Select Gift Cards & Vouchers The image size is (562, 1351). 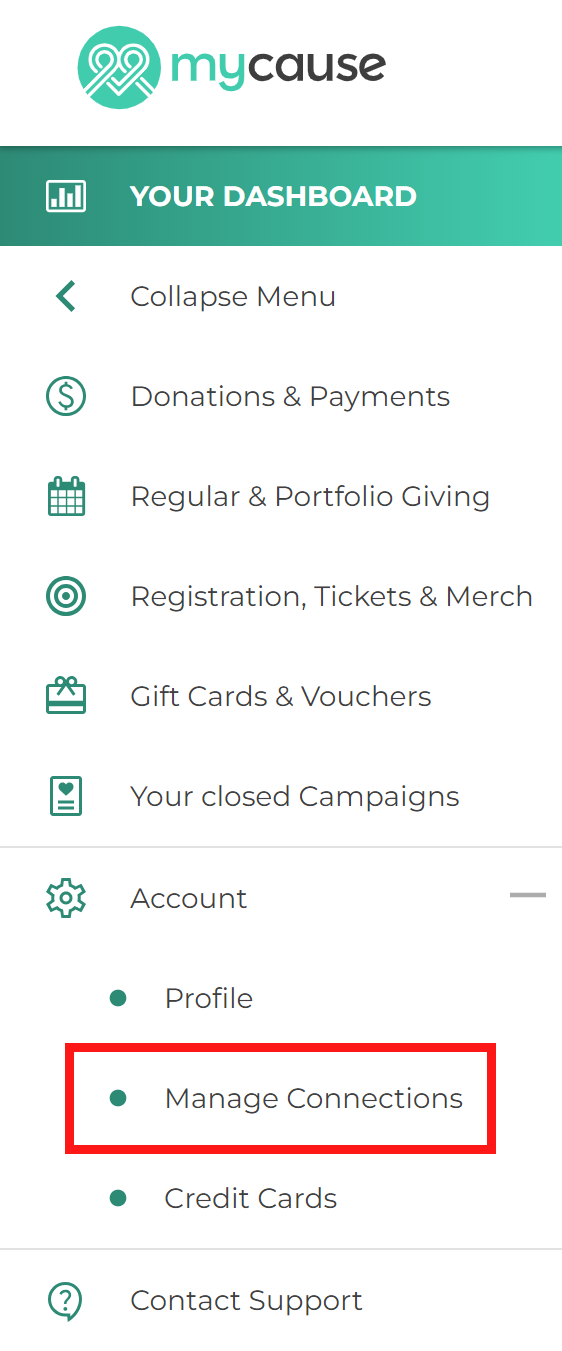tap(281, 696)
